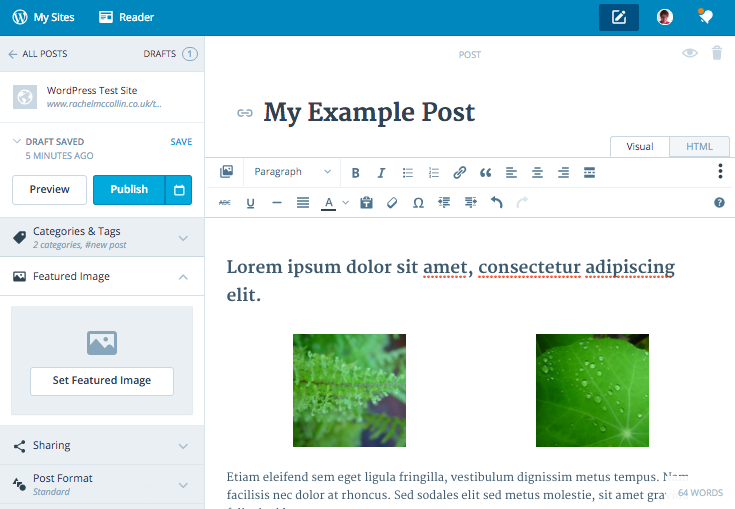Align text center
This screenshot has height=509, width=735.
click(x=537, y=173)
